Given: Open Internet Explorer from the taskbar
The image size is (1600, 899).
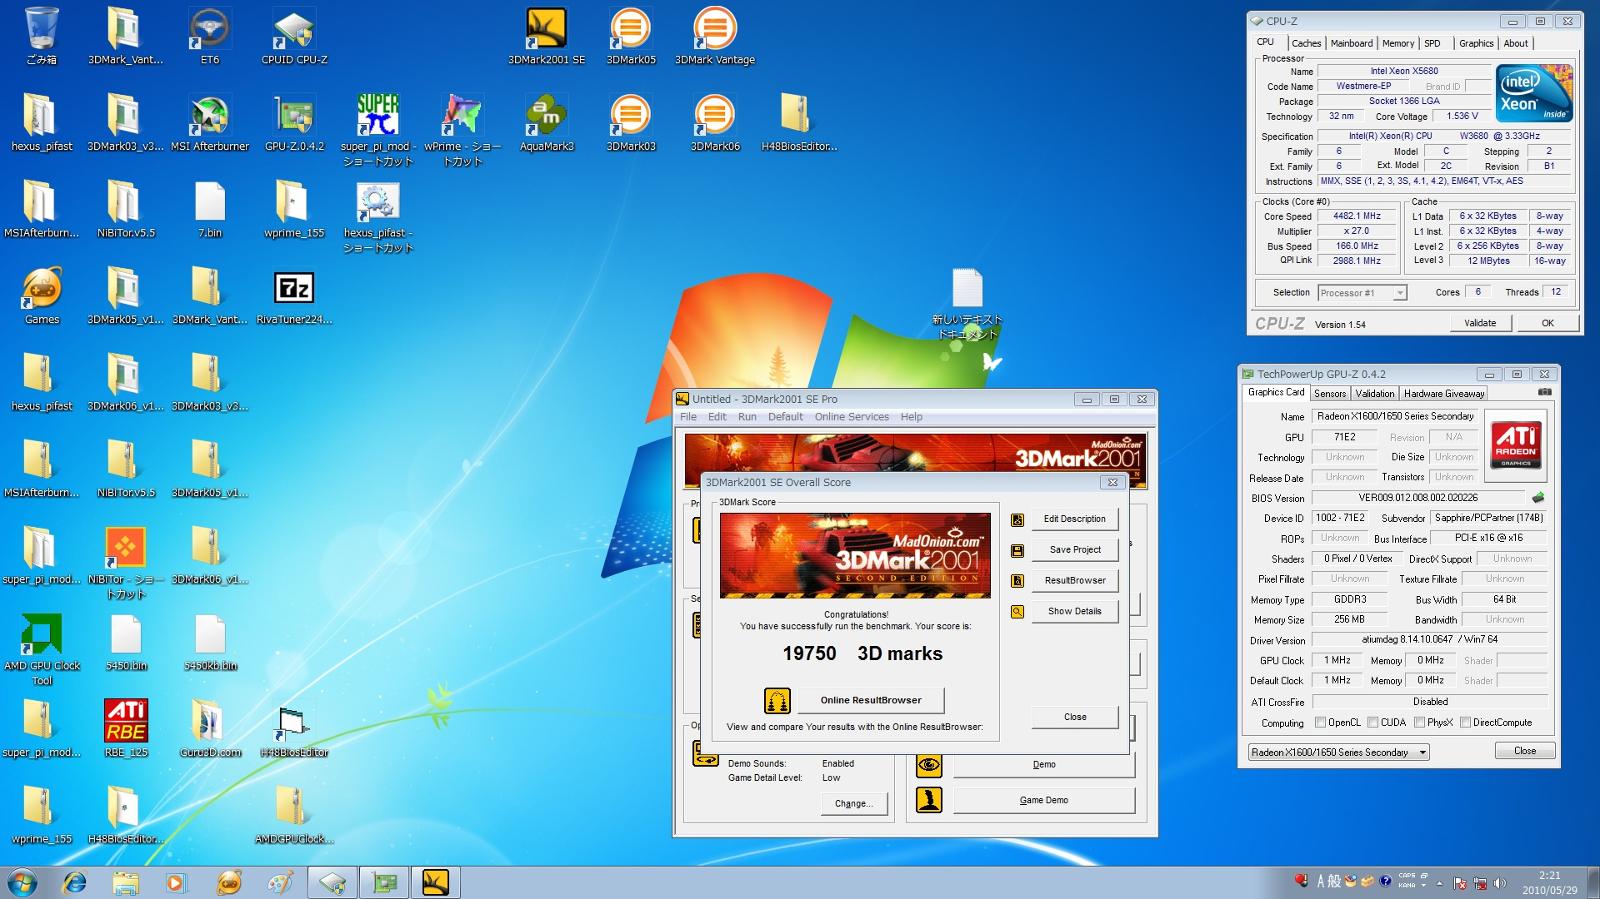Looking at the screenshot, I should [x=75, y=883].
